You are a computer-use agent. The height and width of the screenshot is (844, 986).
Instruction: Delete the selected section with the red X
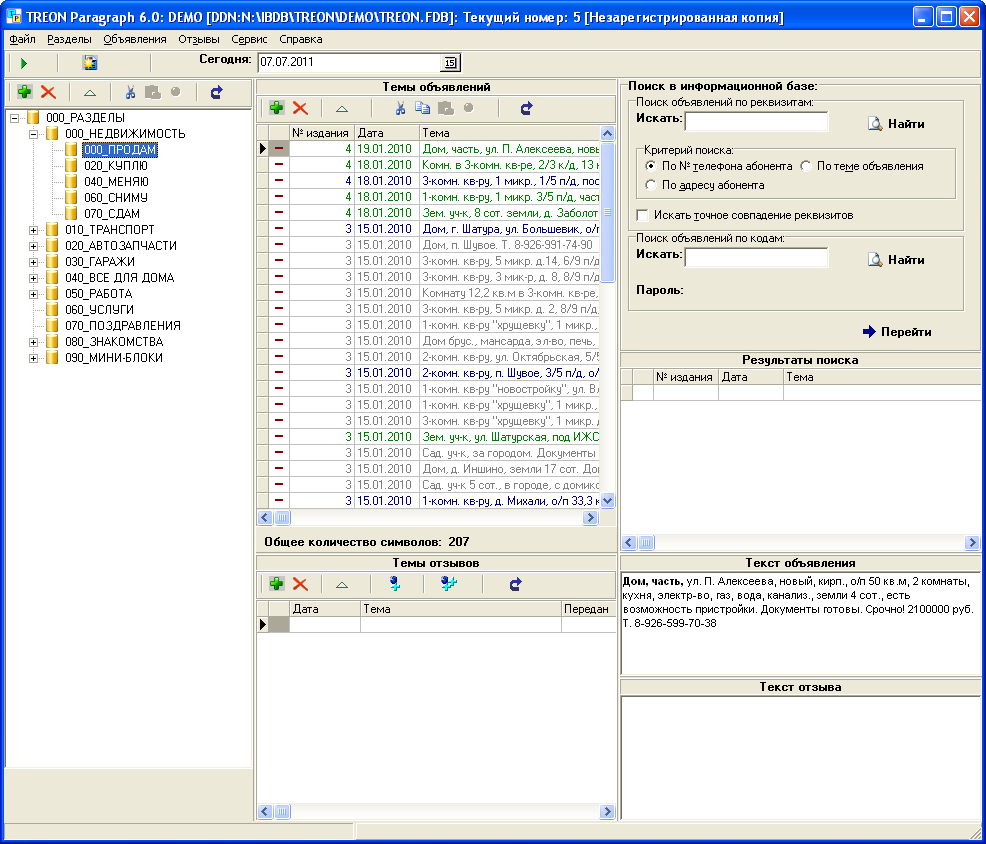(48, 92)
